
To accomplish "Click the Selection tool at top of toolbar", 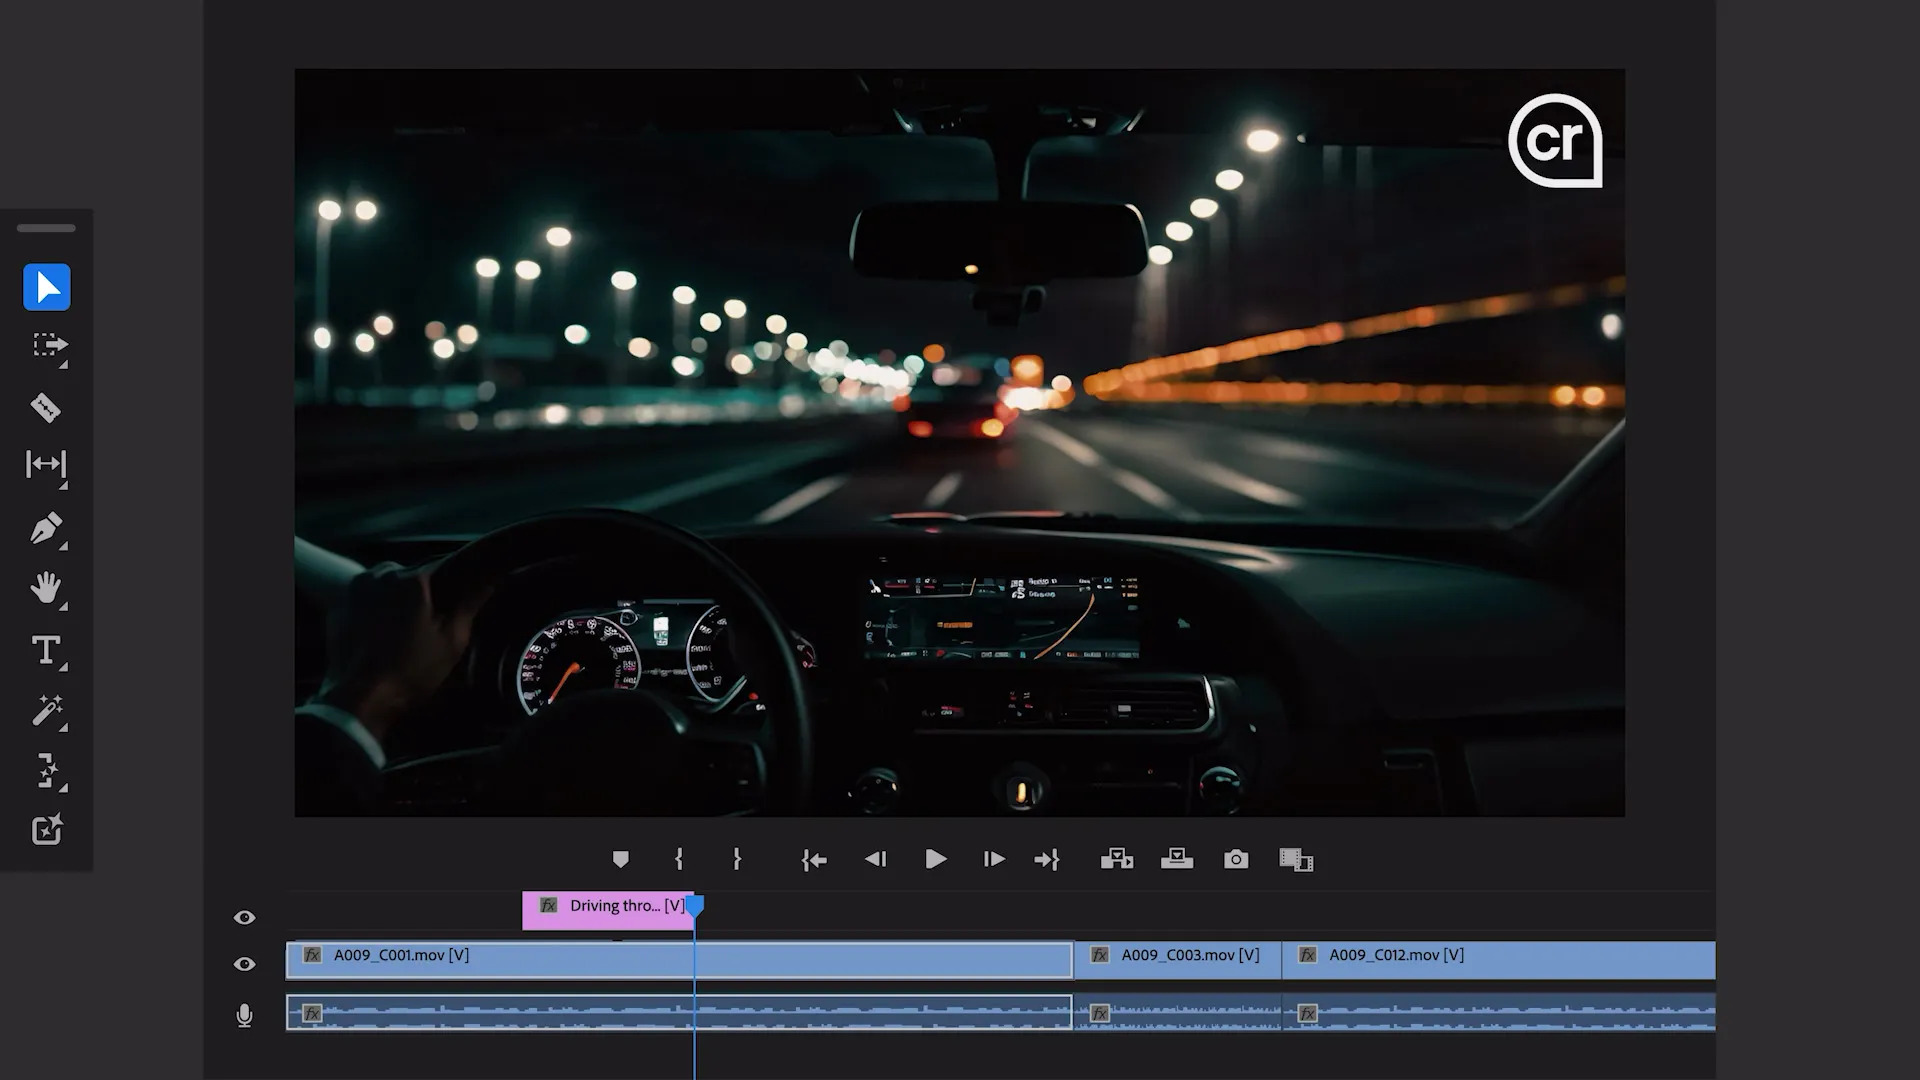I will [47, 287].
